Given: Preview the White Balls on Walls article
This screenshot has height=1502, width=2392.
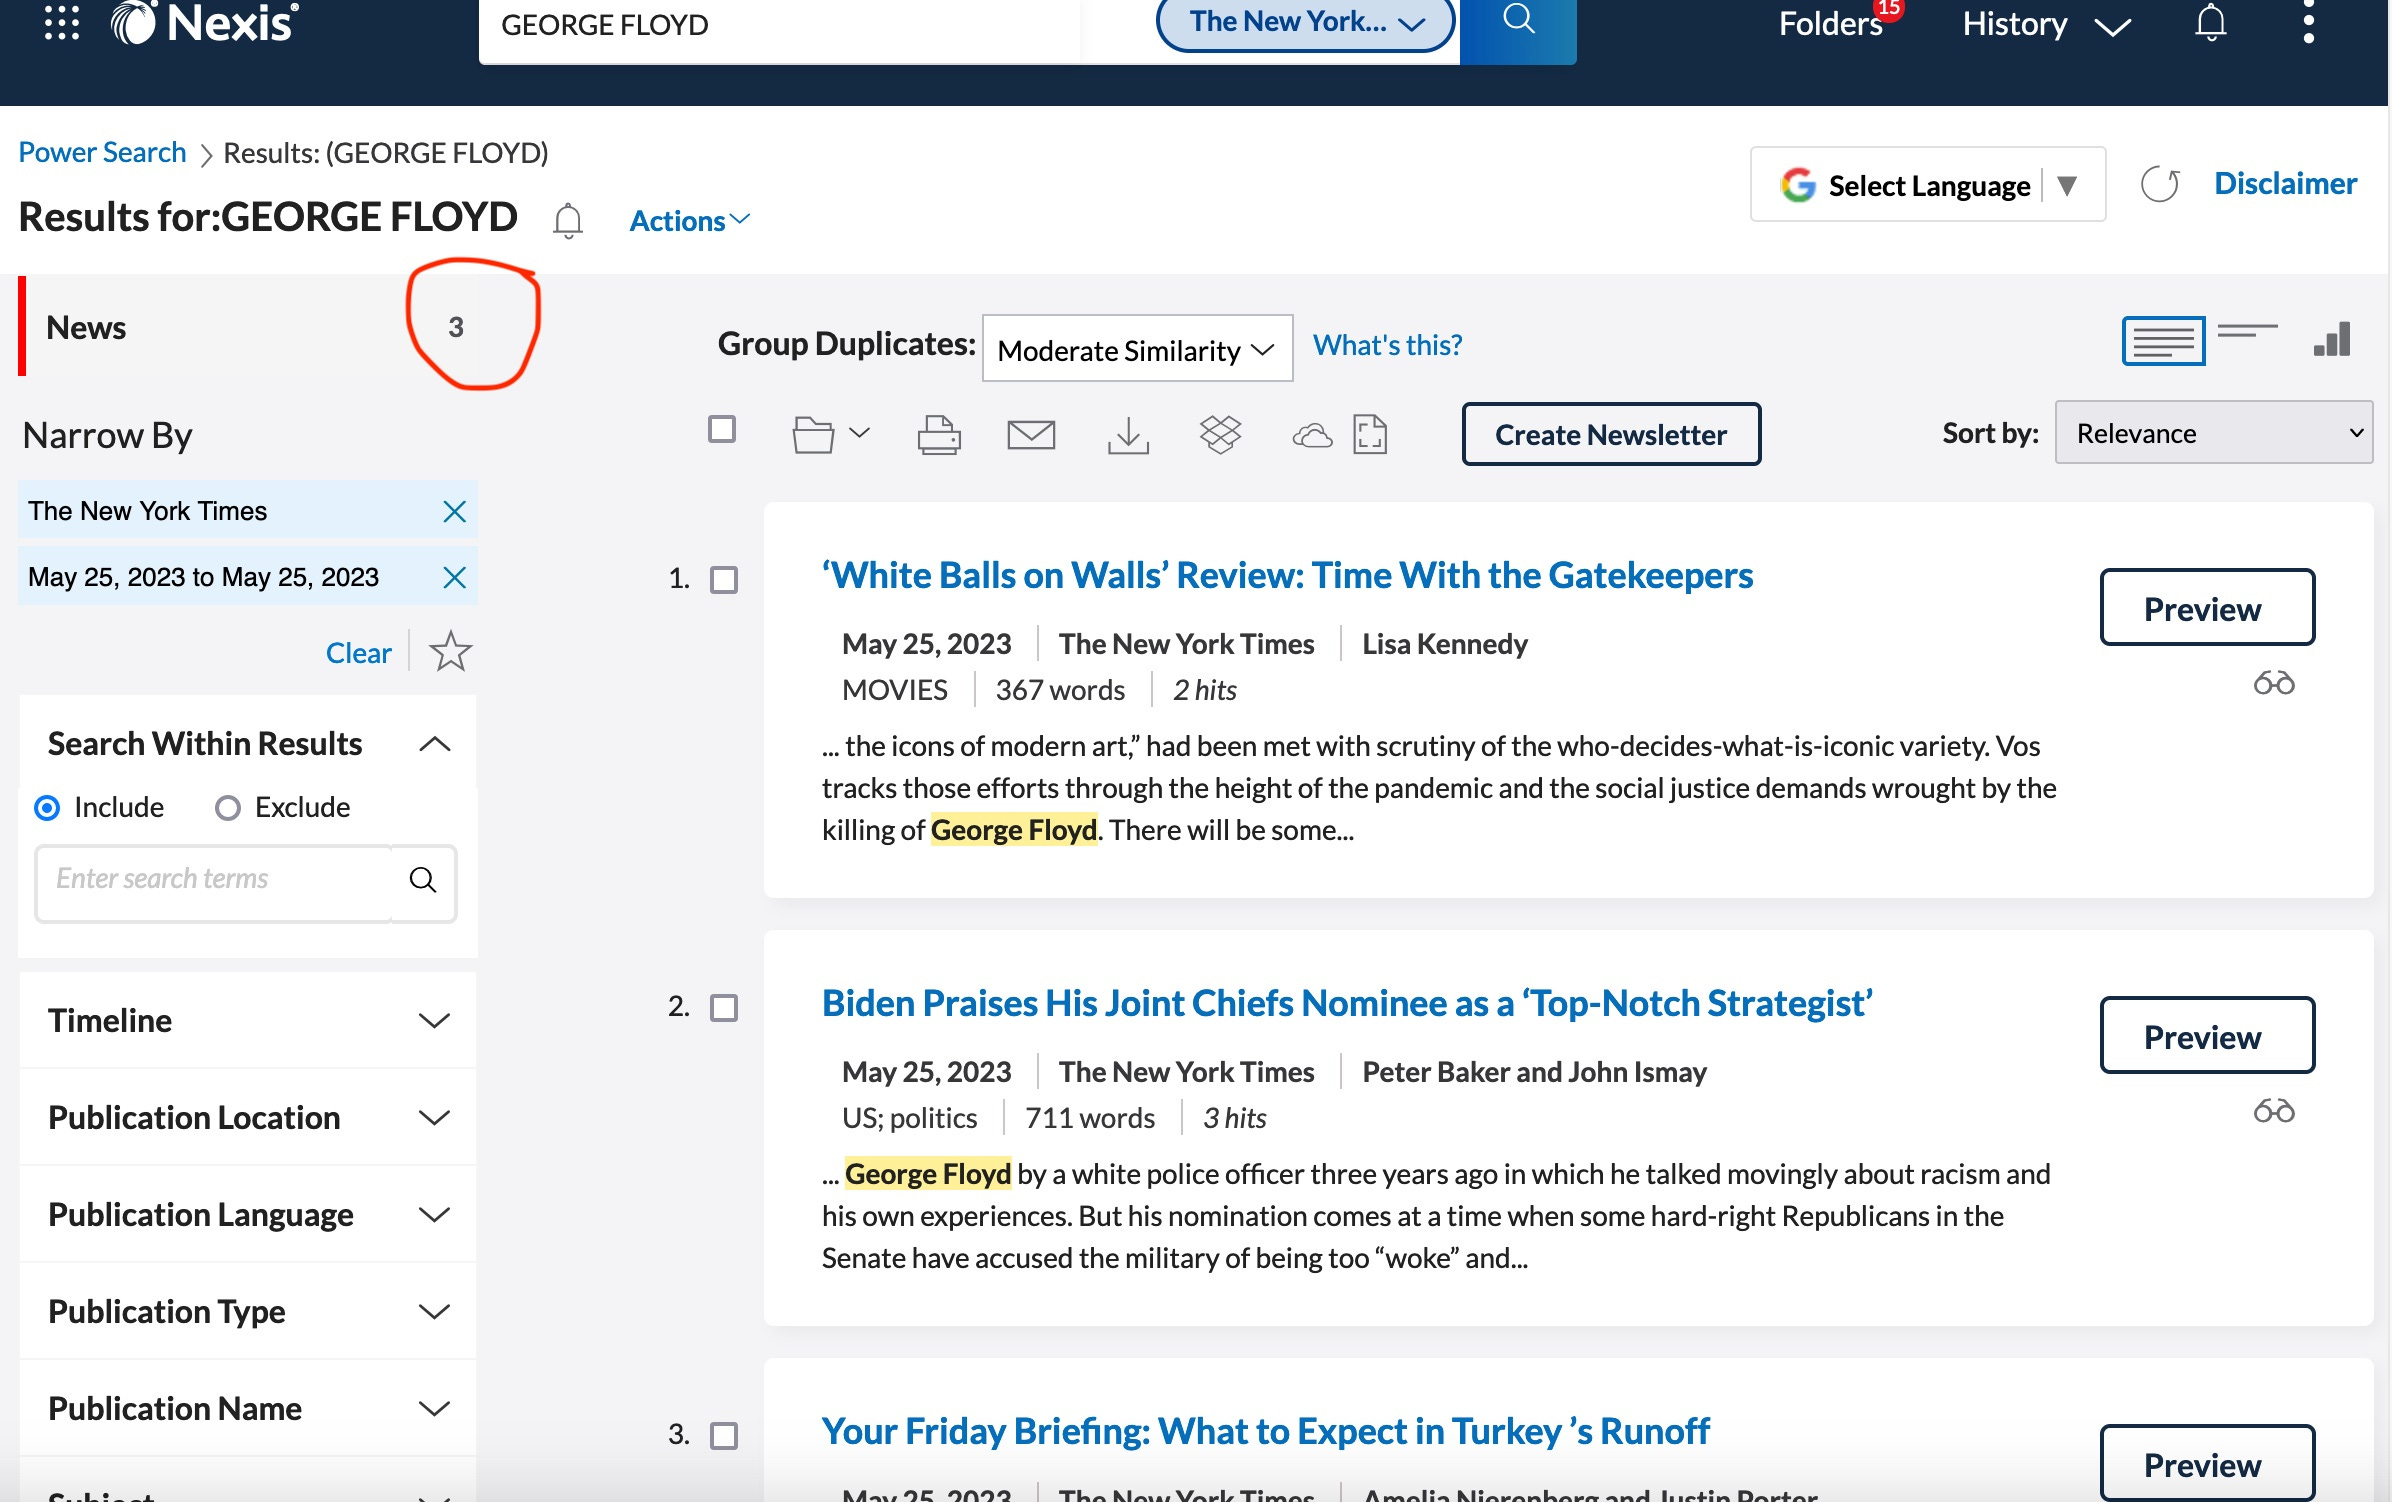Looking at the screenshot, I should pos(2207,608).
